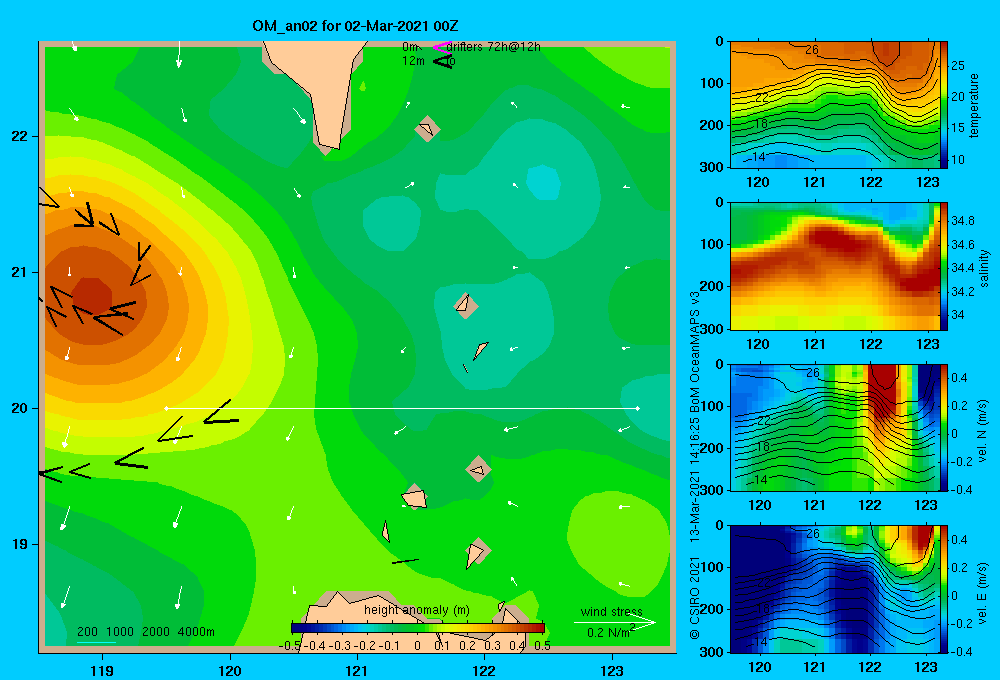Click the title OM_an02 for 02-Mar-2021 00Z
The image size is (1000, 680).
click(x=355, y=26)
